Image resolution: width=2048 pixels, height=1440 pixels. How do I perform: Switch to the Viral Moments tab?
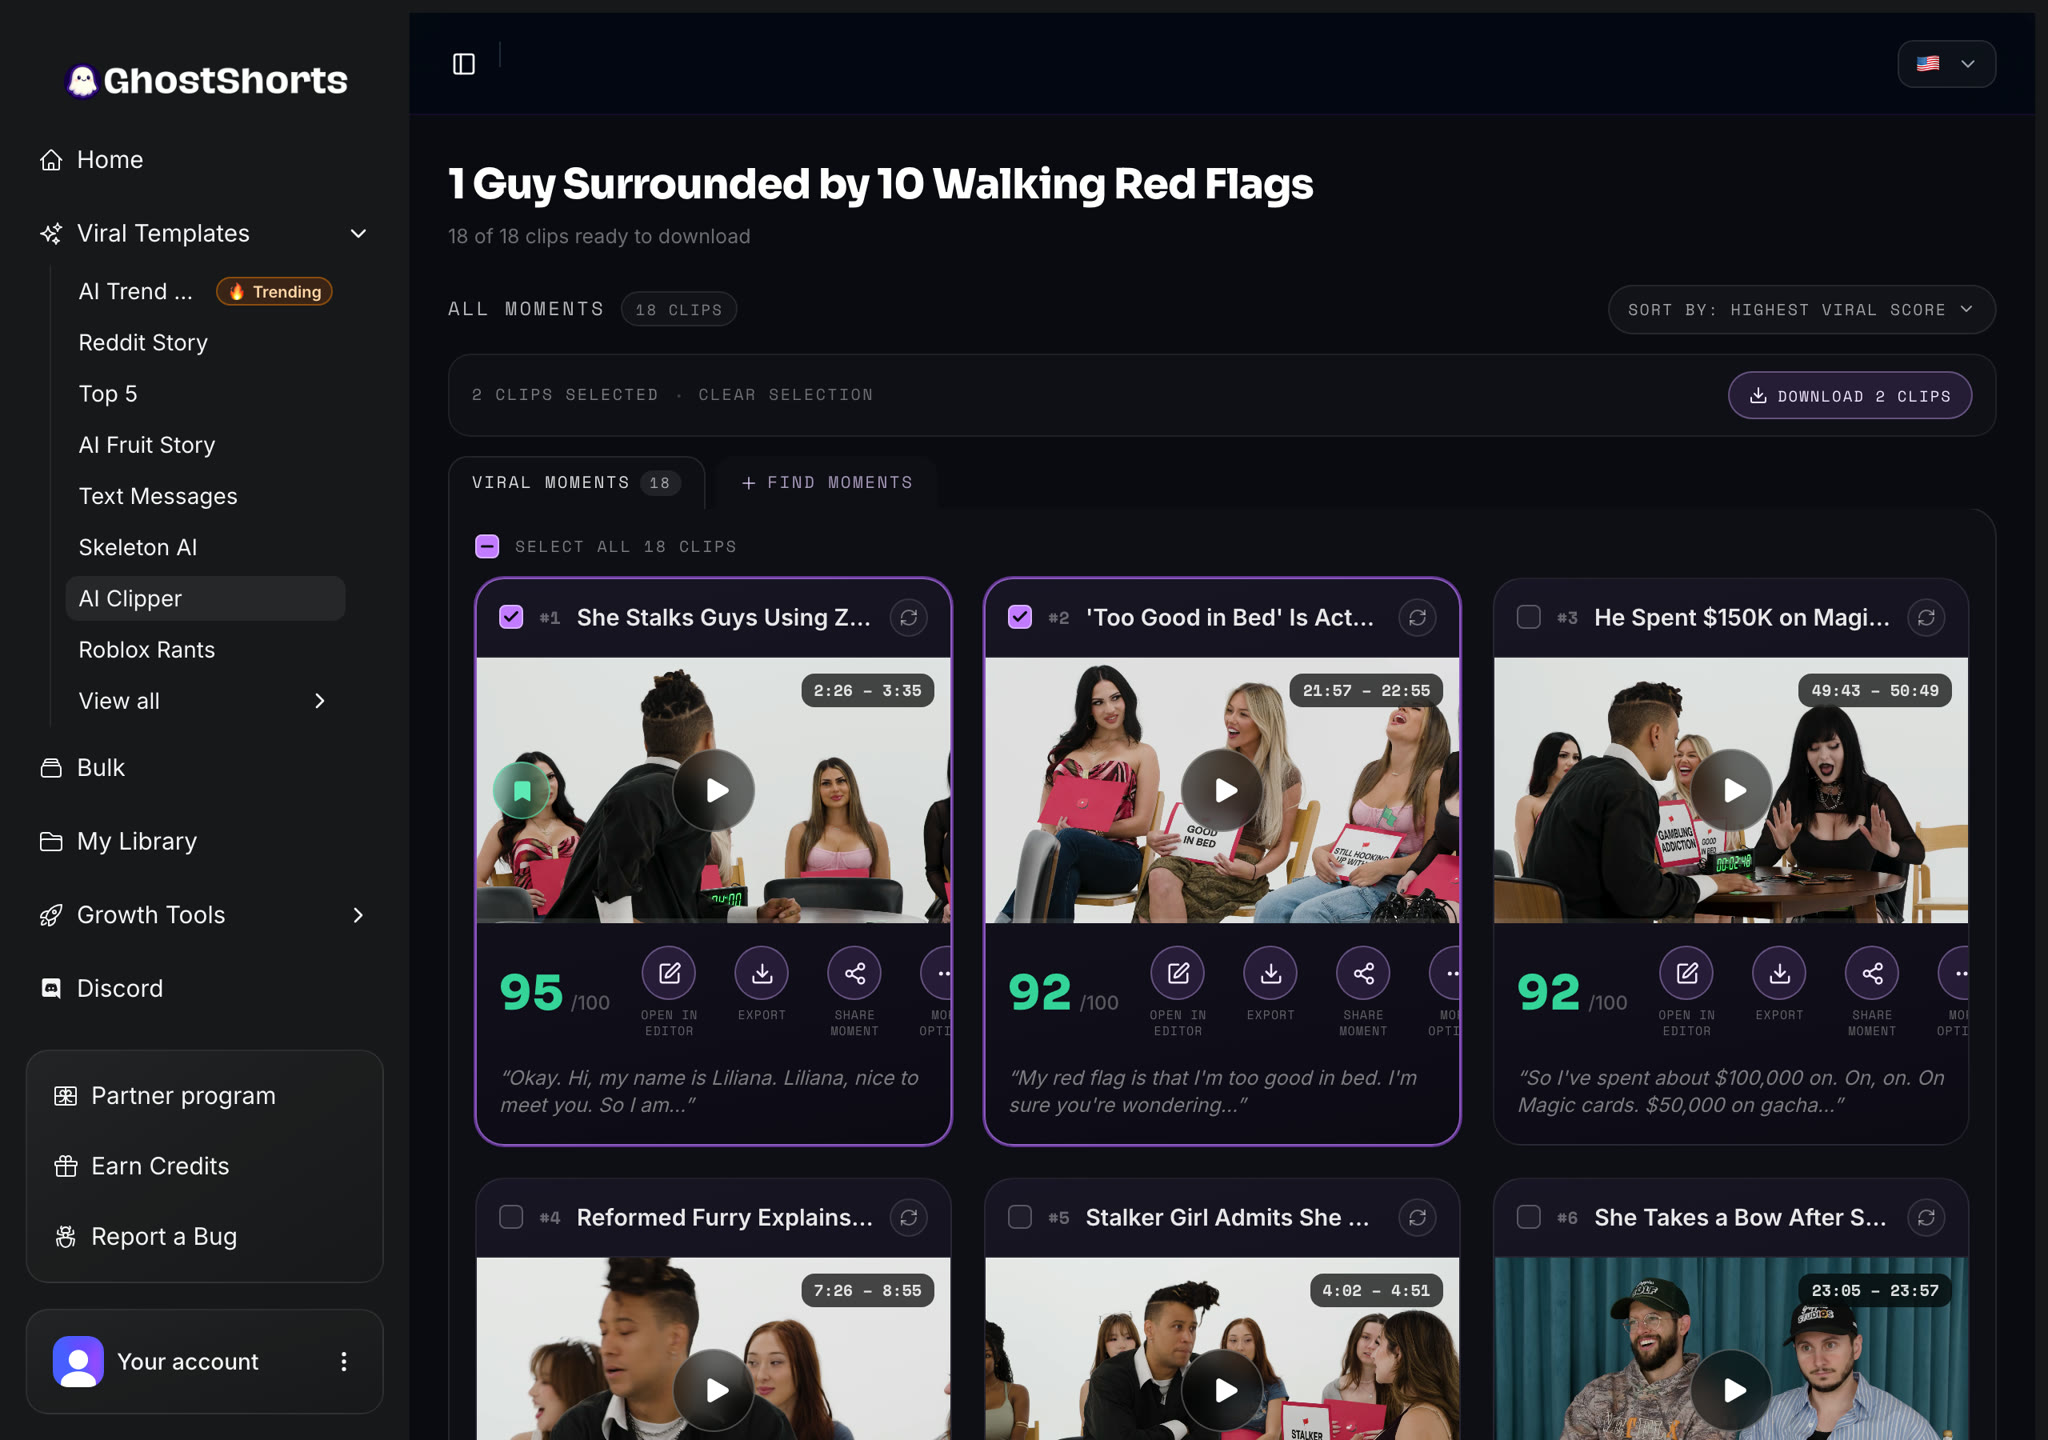576,483
